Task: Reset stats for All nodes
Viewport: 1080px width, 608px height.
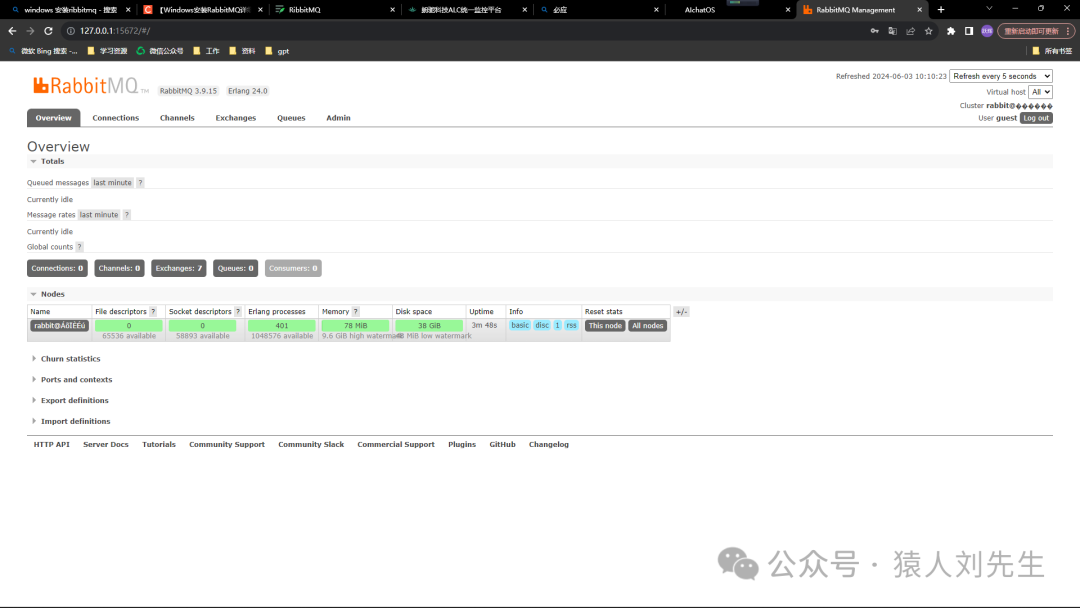Action: pyautogui.click(x=648, y=326)
